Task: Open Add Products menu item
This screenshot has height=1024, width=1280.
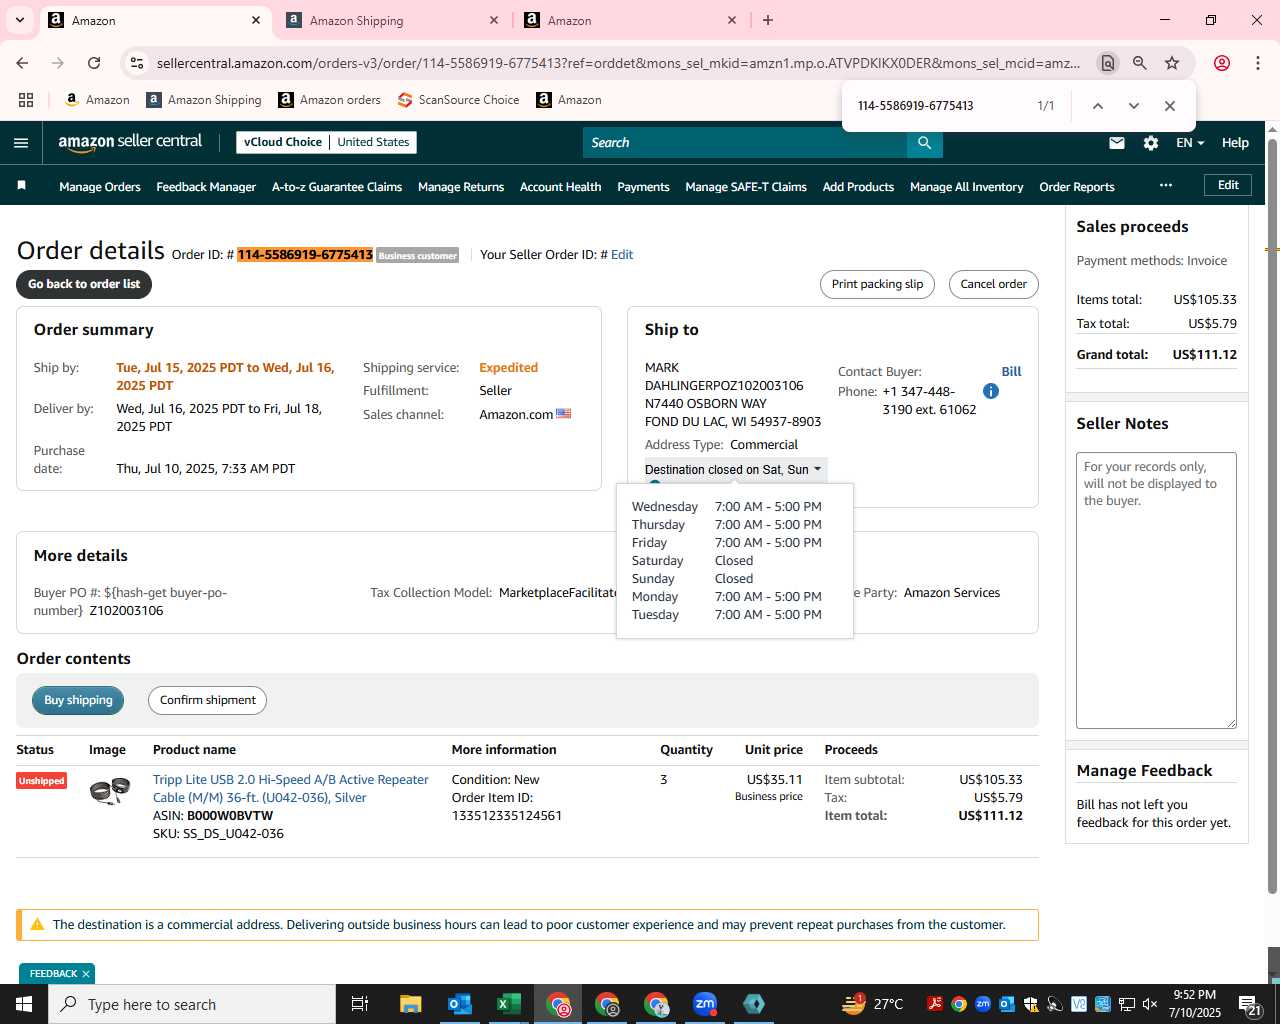Action: [858, 187]
